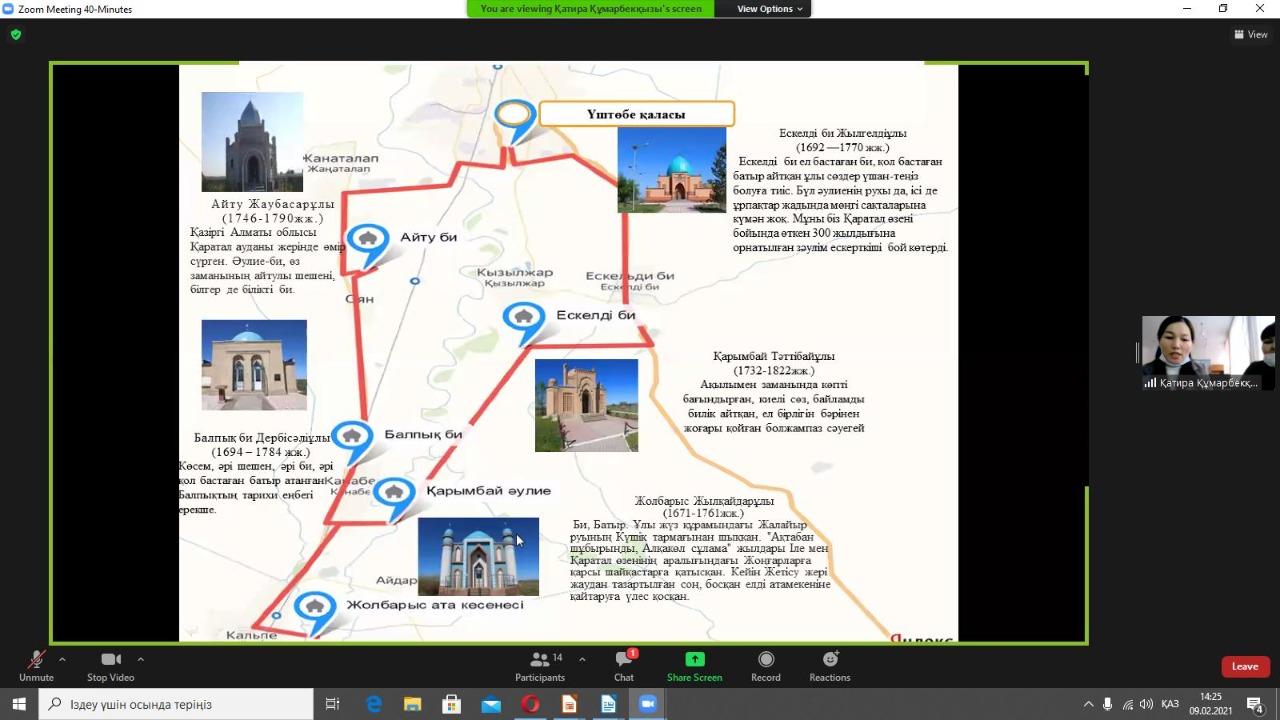This screenshot has width=1280, height=720.
Task: Toggle the КАЗ keyboard language indicator
Action: click(x=1170, y=704)
